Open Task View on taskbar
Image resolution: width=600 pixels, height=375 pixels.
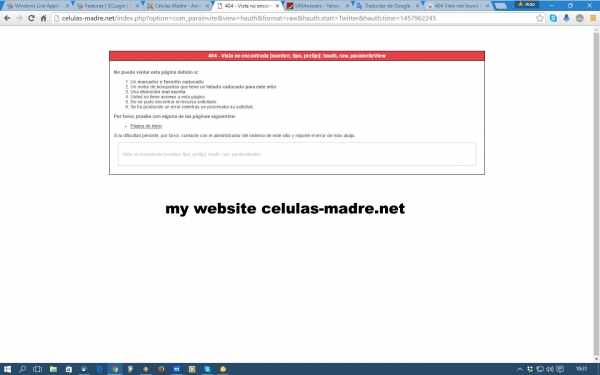(x=38, y=369)
